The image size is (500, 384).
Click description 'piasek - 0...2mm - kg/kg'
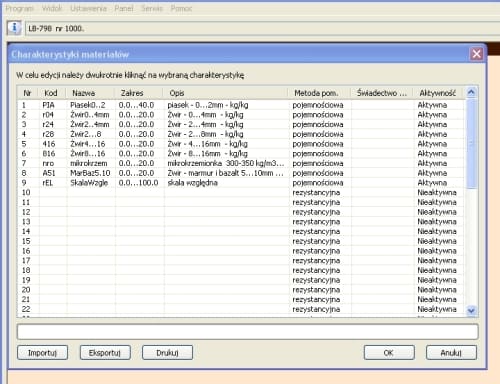coord(208,105)
